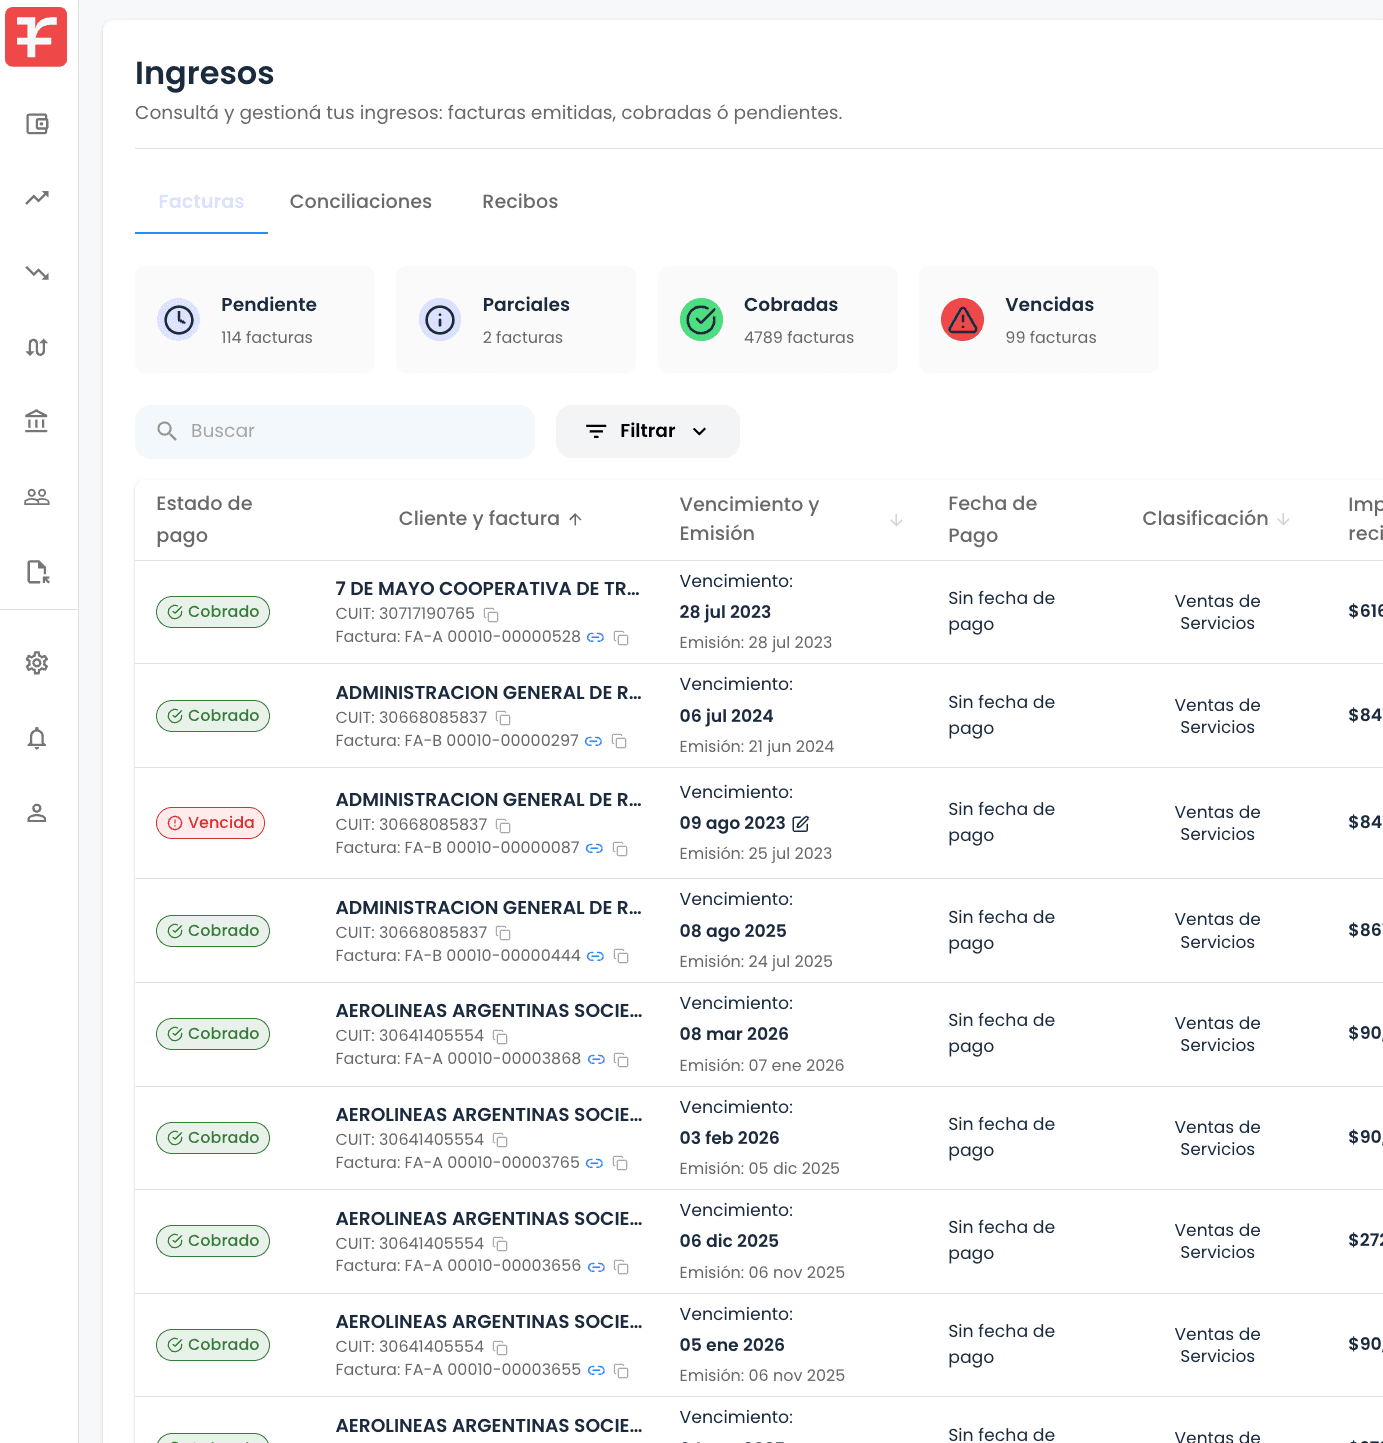Open the transfers arrows icon in sidebar

(x=37, y=347)
